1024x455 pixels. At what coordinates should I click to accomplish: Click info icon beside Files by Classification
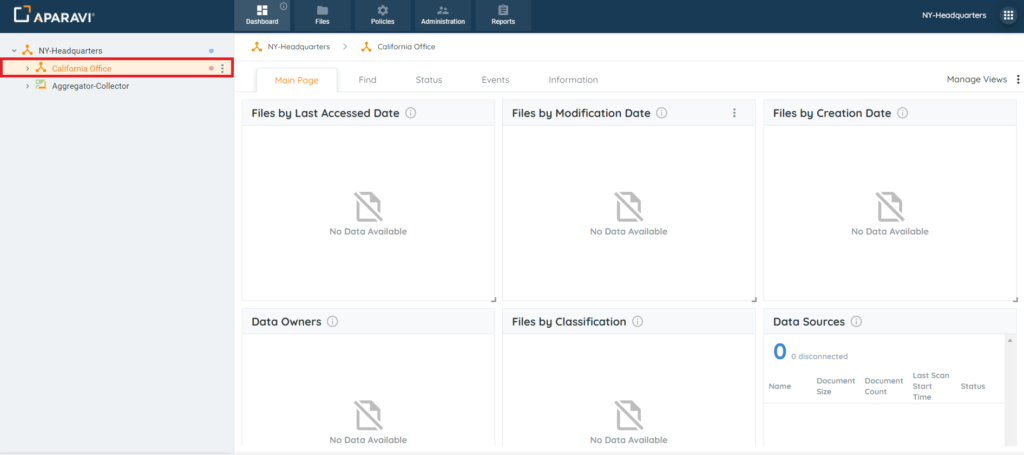pyautogui.click(x=637, y=322)
